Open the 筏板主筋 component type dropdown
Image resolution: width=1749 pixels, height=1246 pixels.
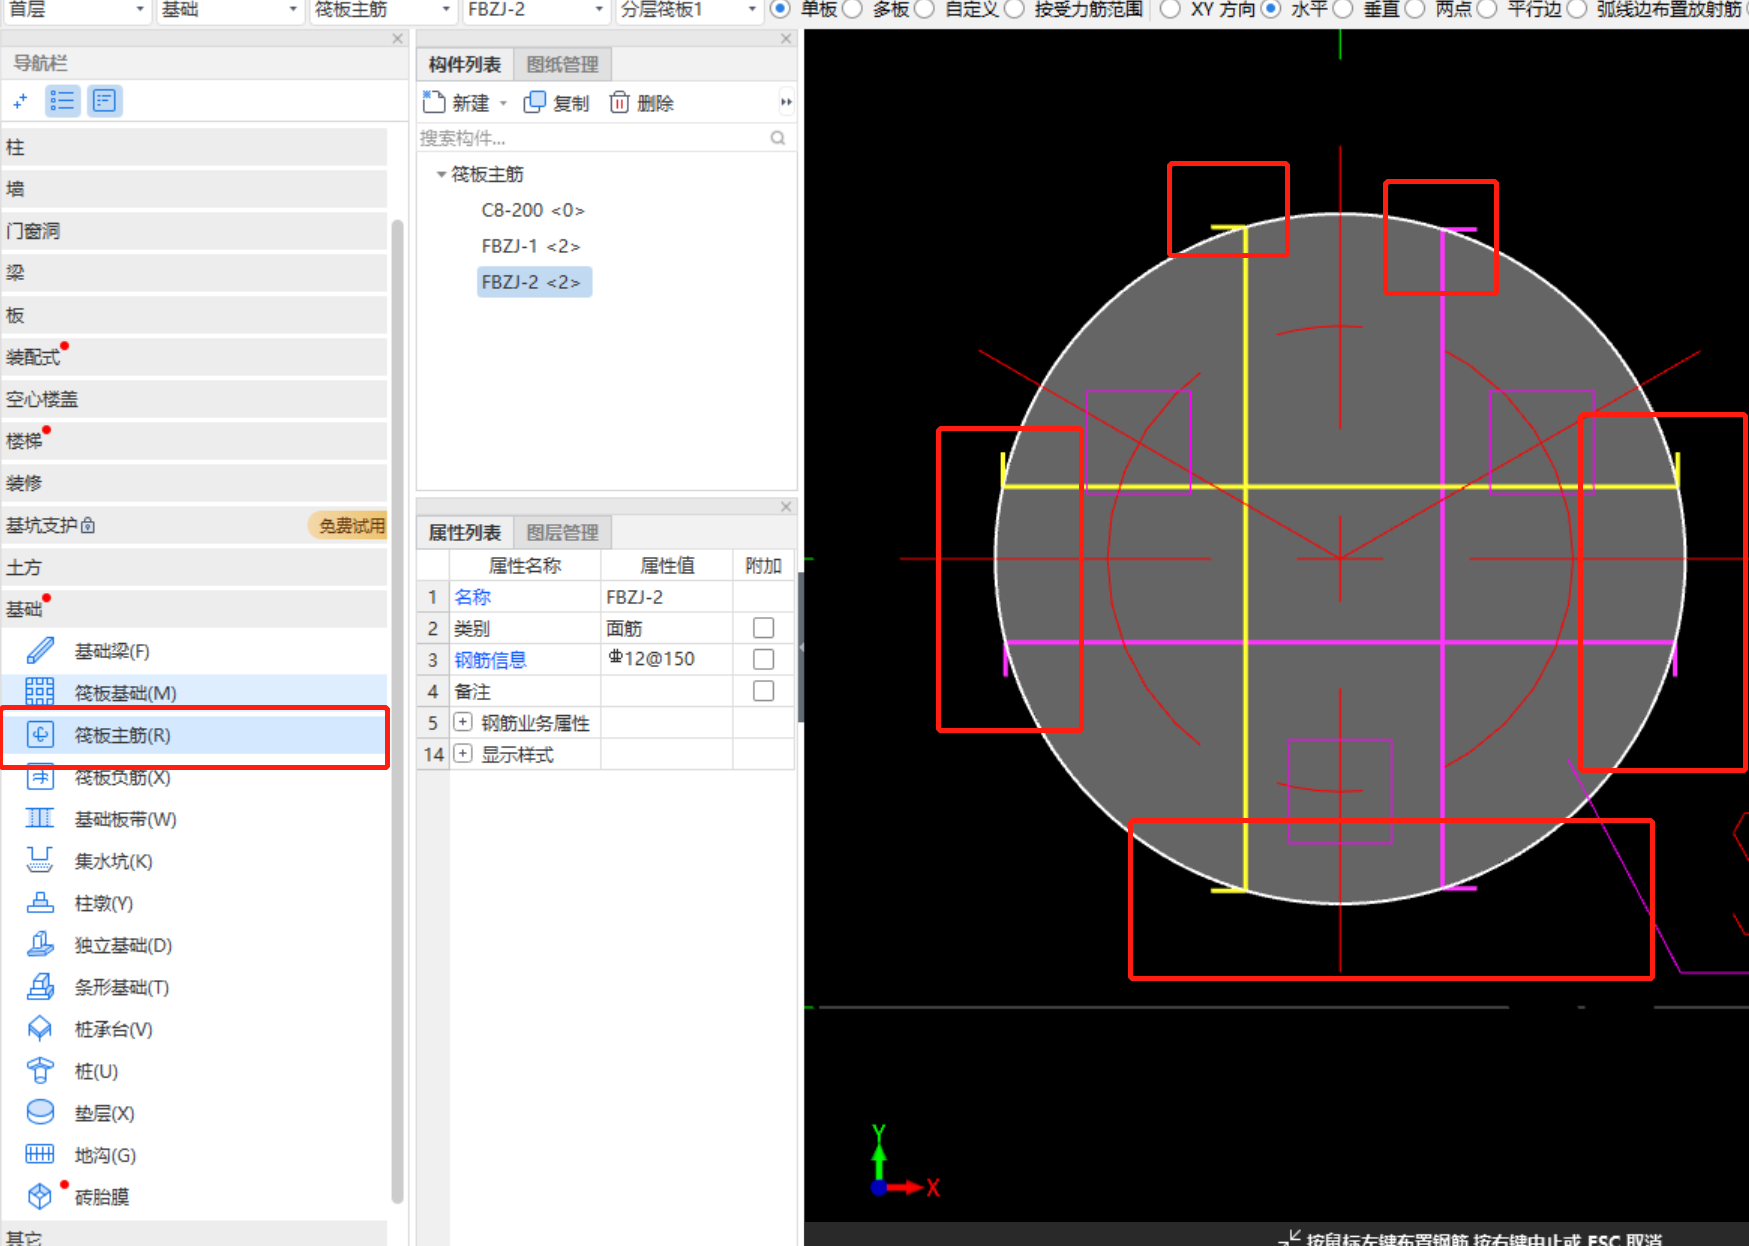(383, 10)
